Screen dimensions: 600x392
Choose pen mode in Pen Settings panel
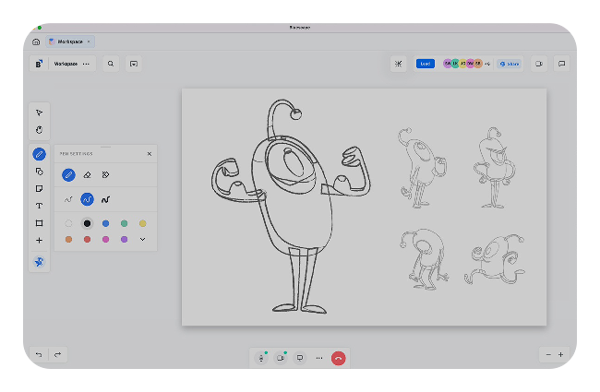(68, 175)
